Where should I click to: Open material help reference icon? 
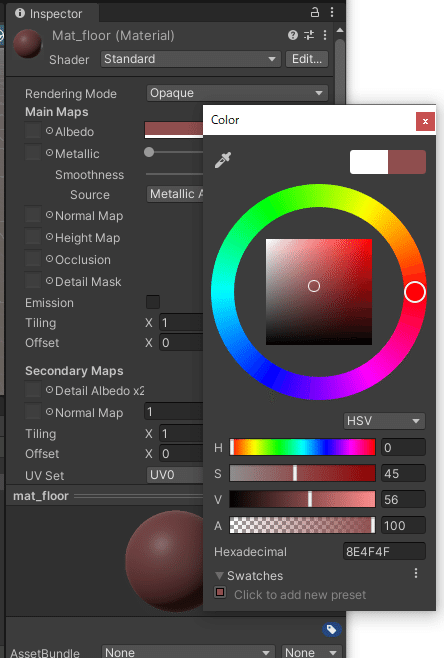pyautogui.click(x=293, y=35)
